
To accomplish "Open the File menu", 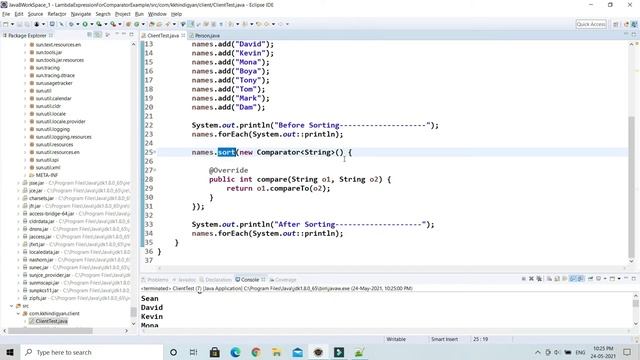I will click(x=6, y=14).
